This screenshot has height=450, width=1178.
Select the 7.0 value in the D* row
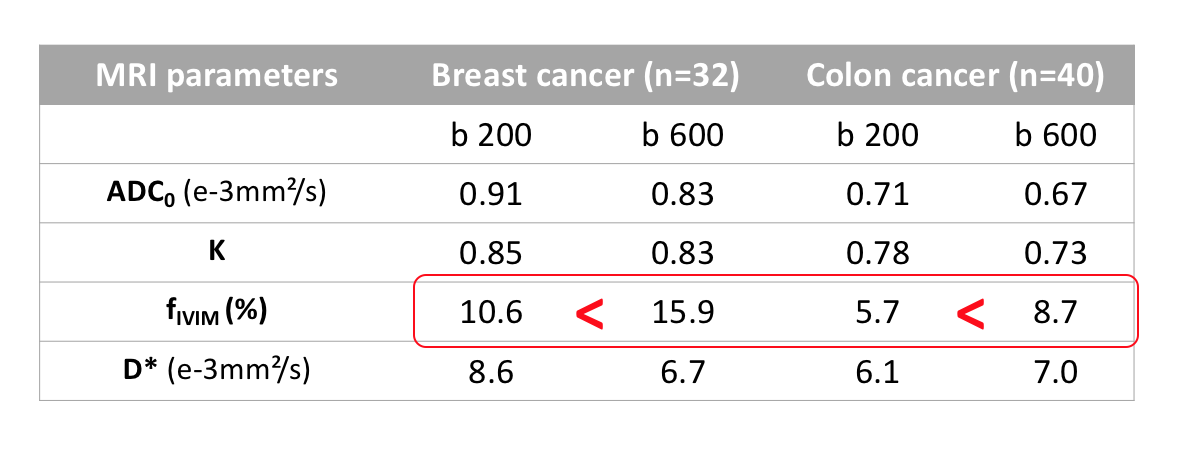pyautogui.click(x=1055, y=372)
